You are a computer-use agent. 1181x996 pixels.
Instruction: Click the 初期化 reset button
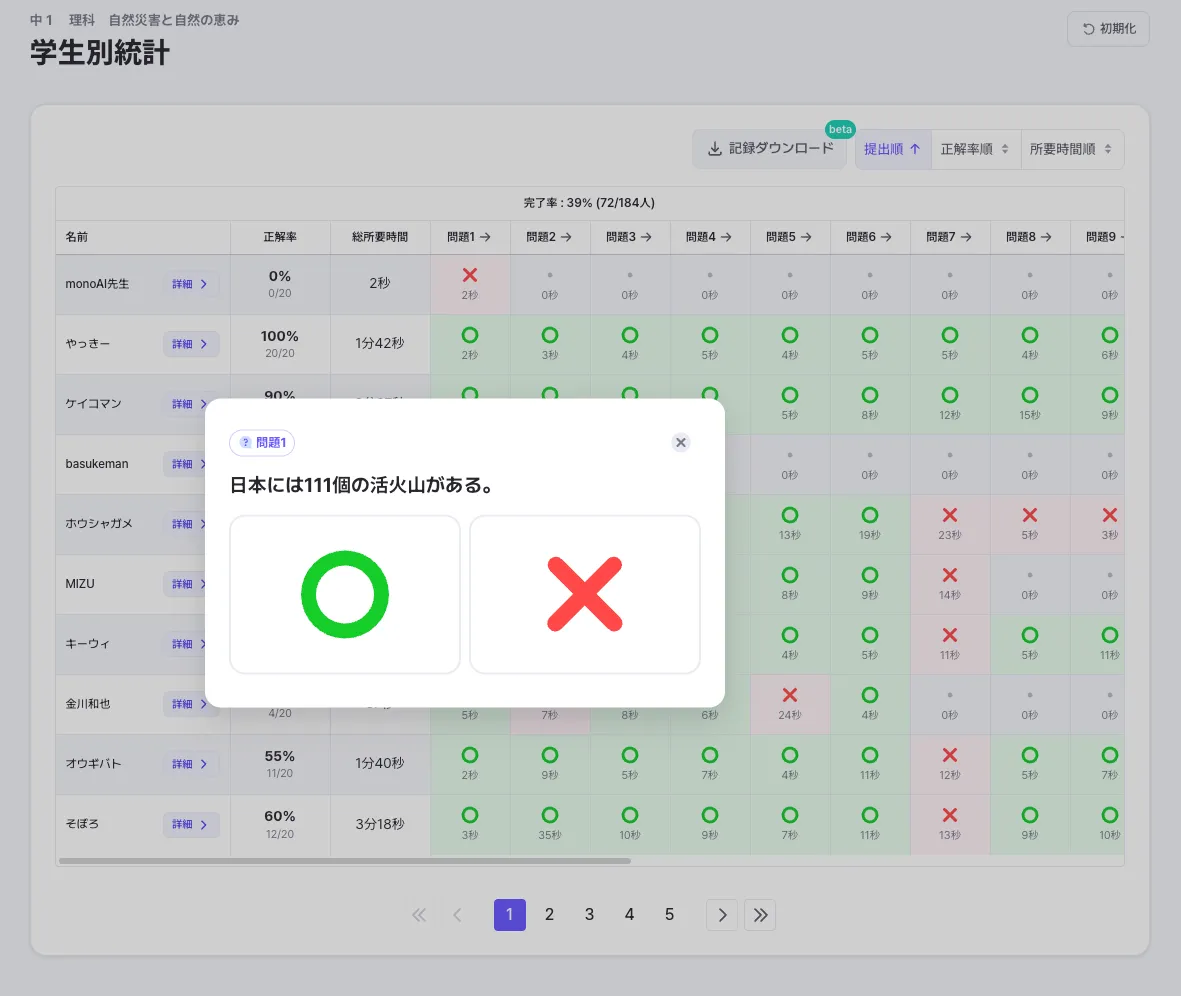[x=1108, y=29]
